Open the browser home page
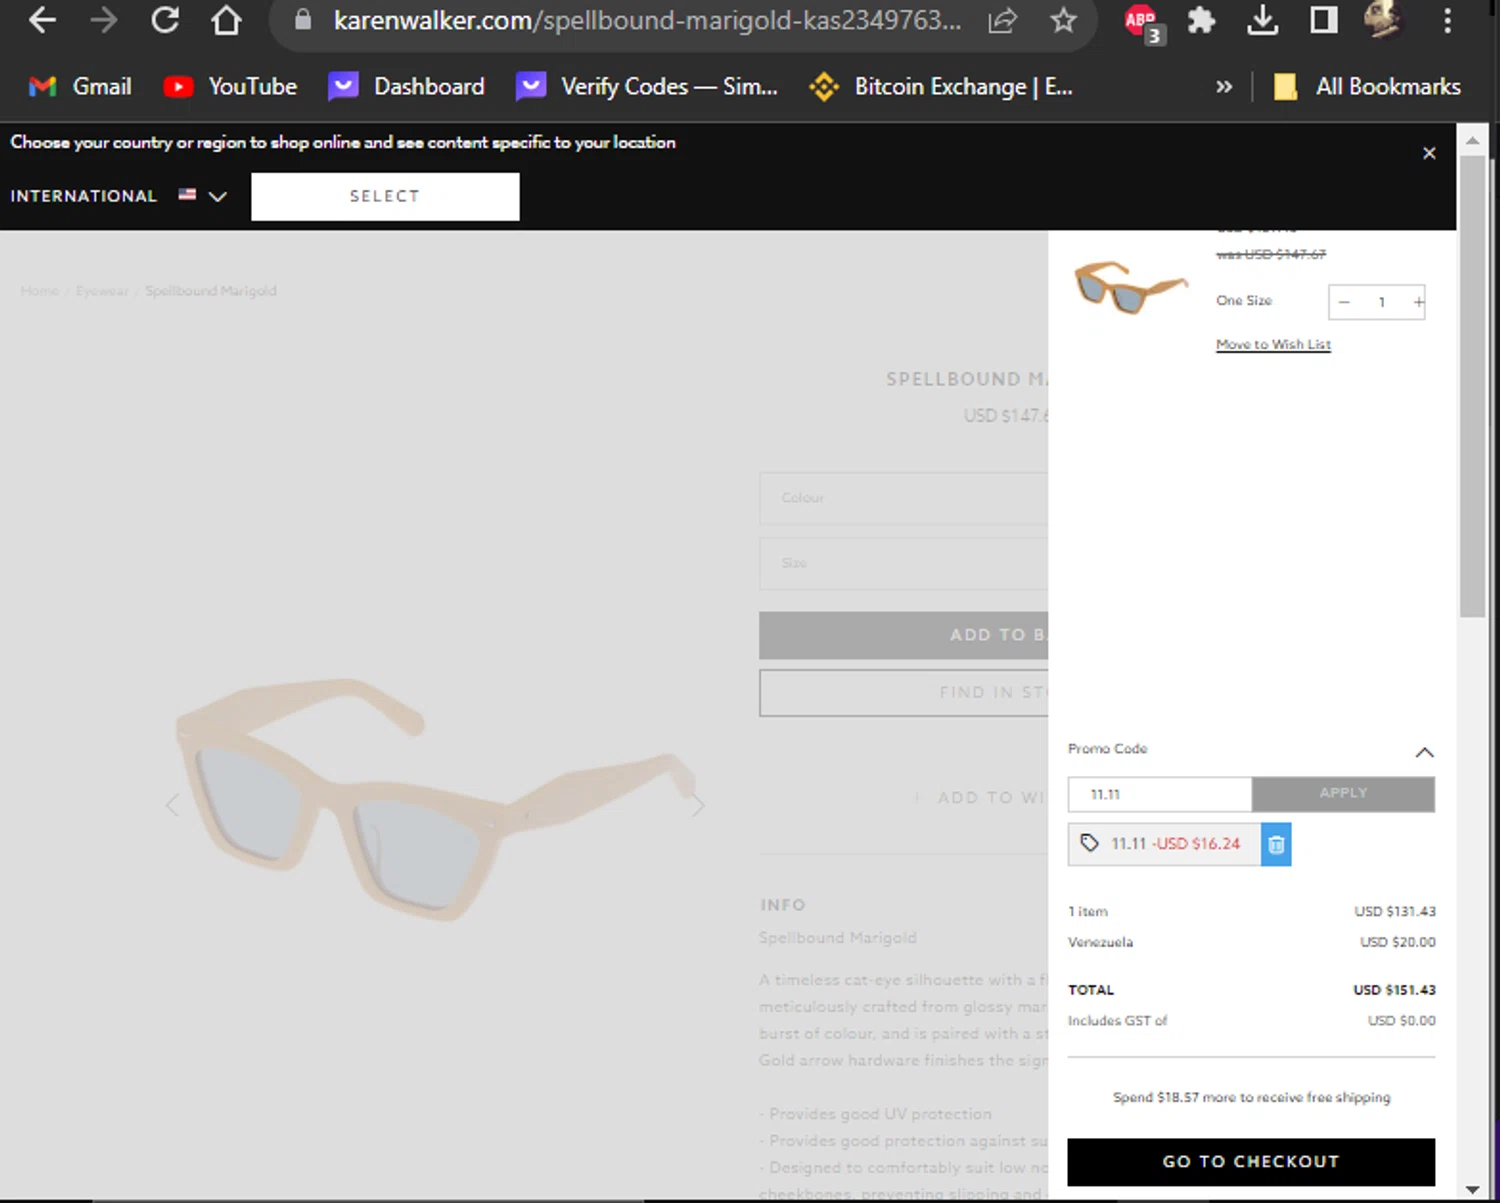The image size is (1500, 1203). click(x=226, y=20)
